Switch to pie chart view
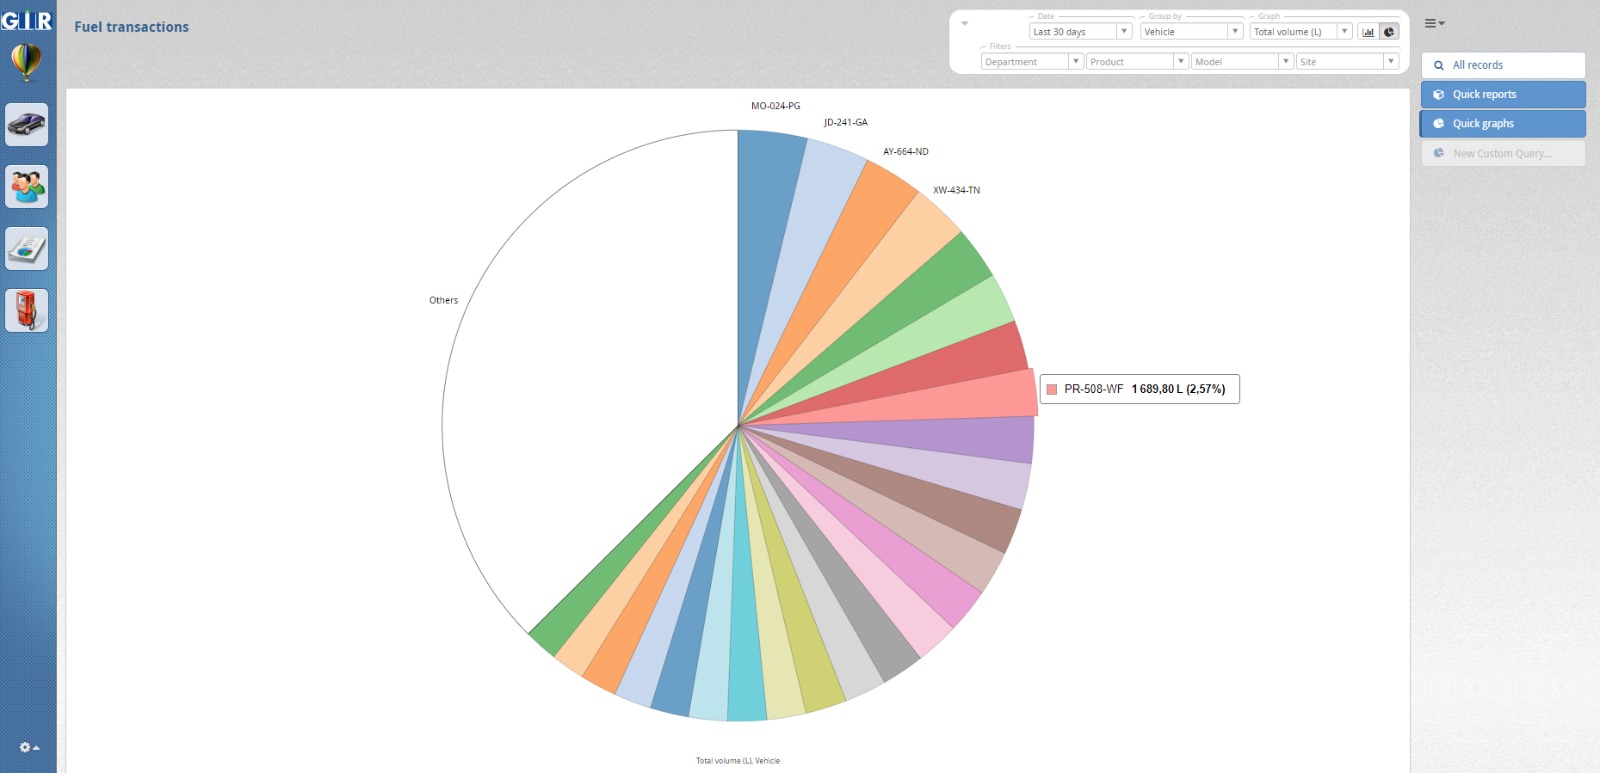 (x=1389, y=32)
